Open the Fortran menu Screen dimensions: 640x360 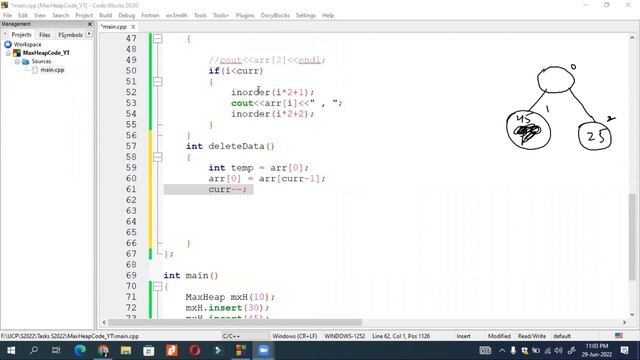(150, 15)
